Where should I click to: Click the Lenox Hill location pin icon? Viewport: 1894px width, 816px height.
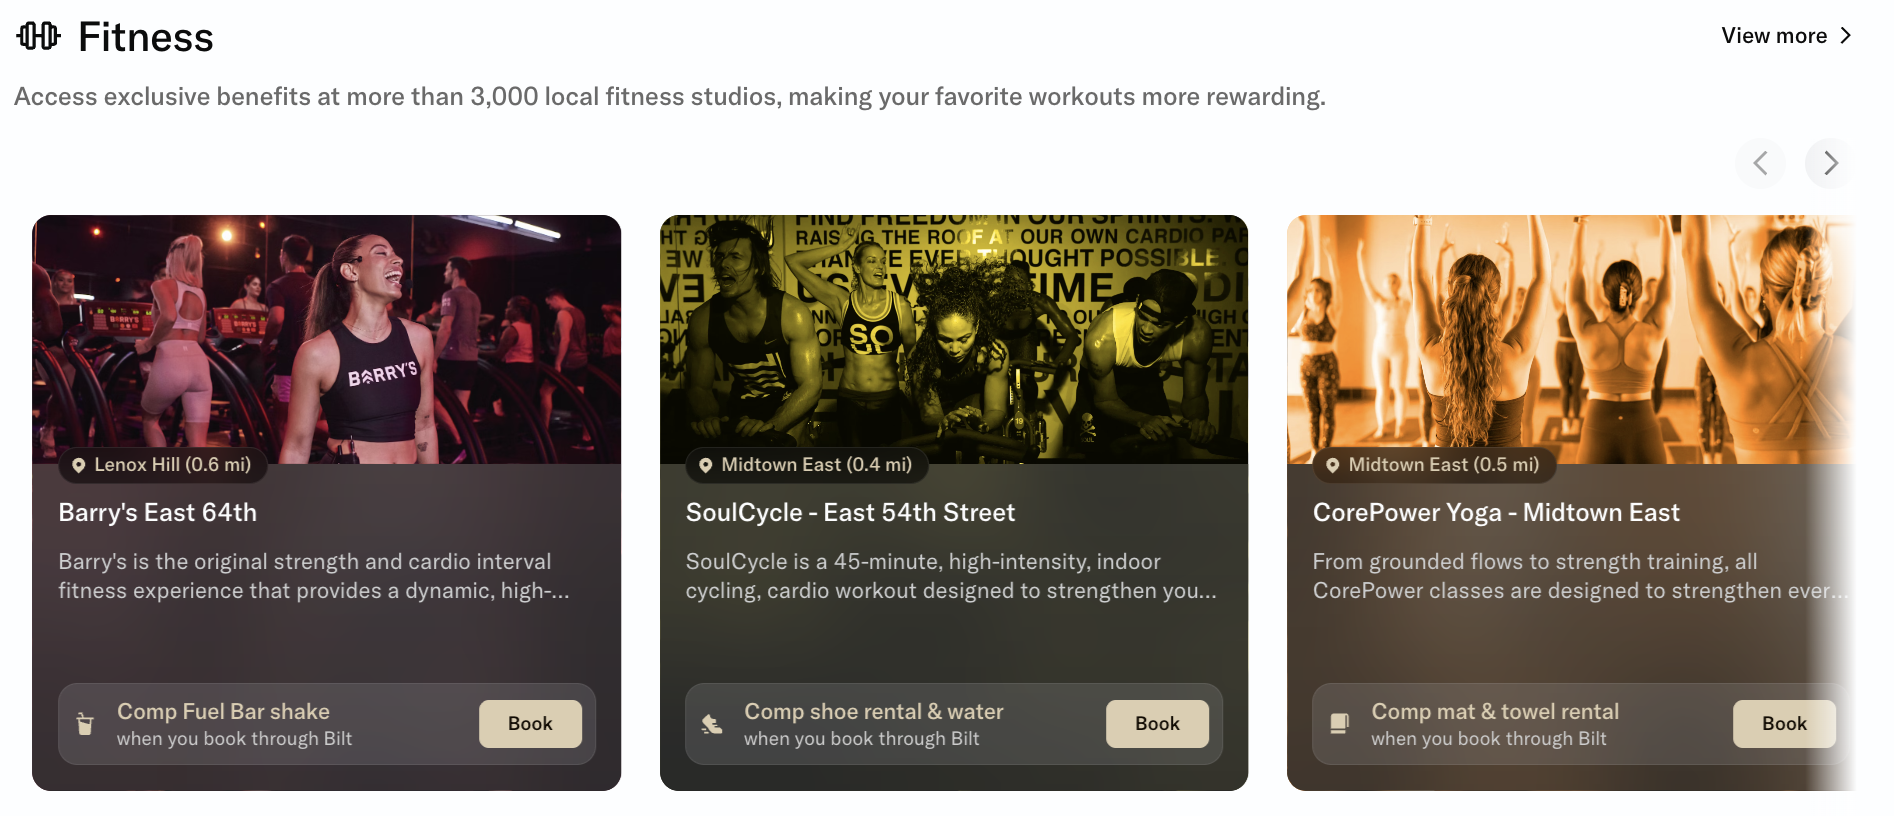(x=79, y=465)
